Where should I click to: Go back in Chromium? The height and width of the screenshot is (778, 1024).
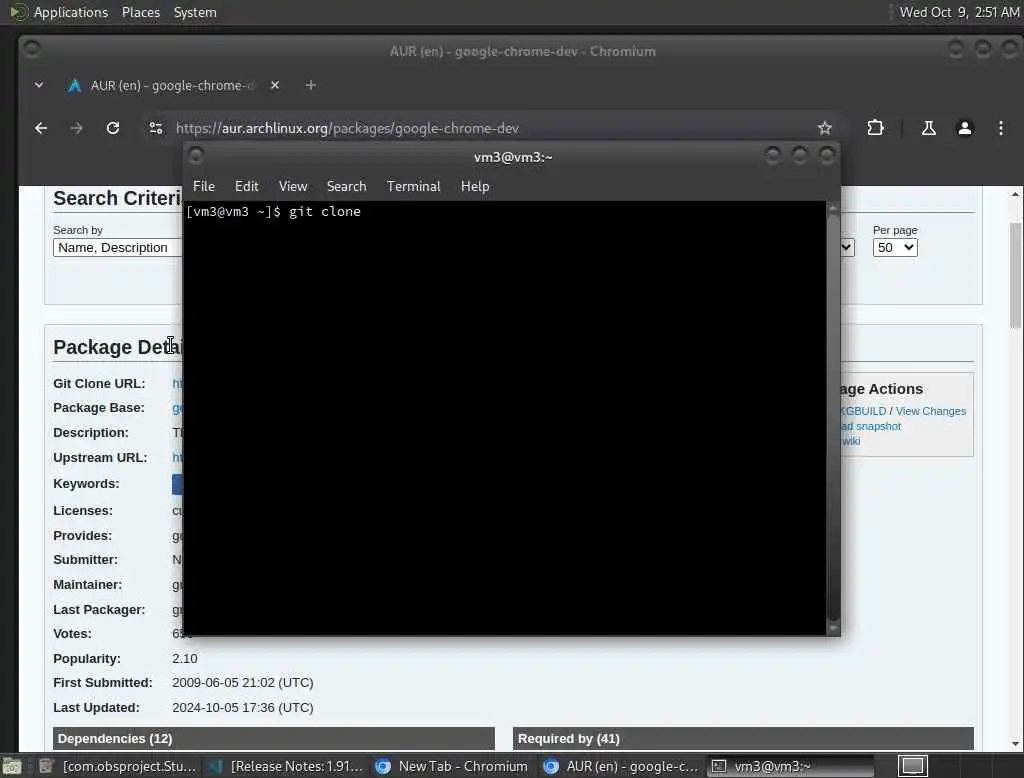tap(40, 128)
